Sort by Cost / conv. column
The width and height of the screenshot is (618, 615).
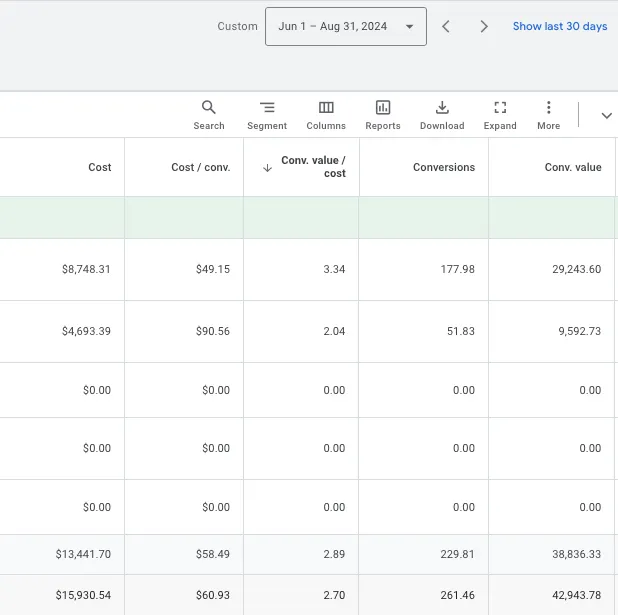click(x=200, y=167)
